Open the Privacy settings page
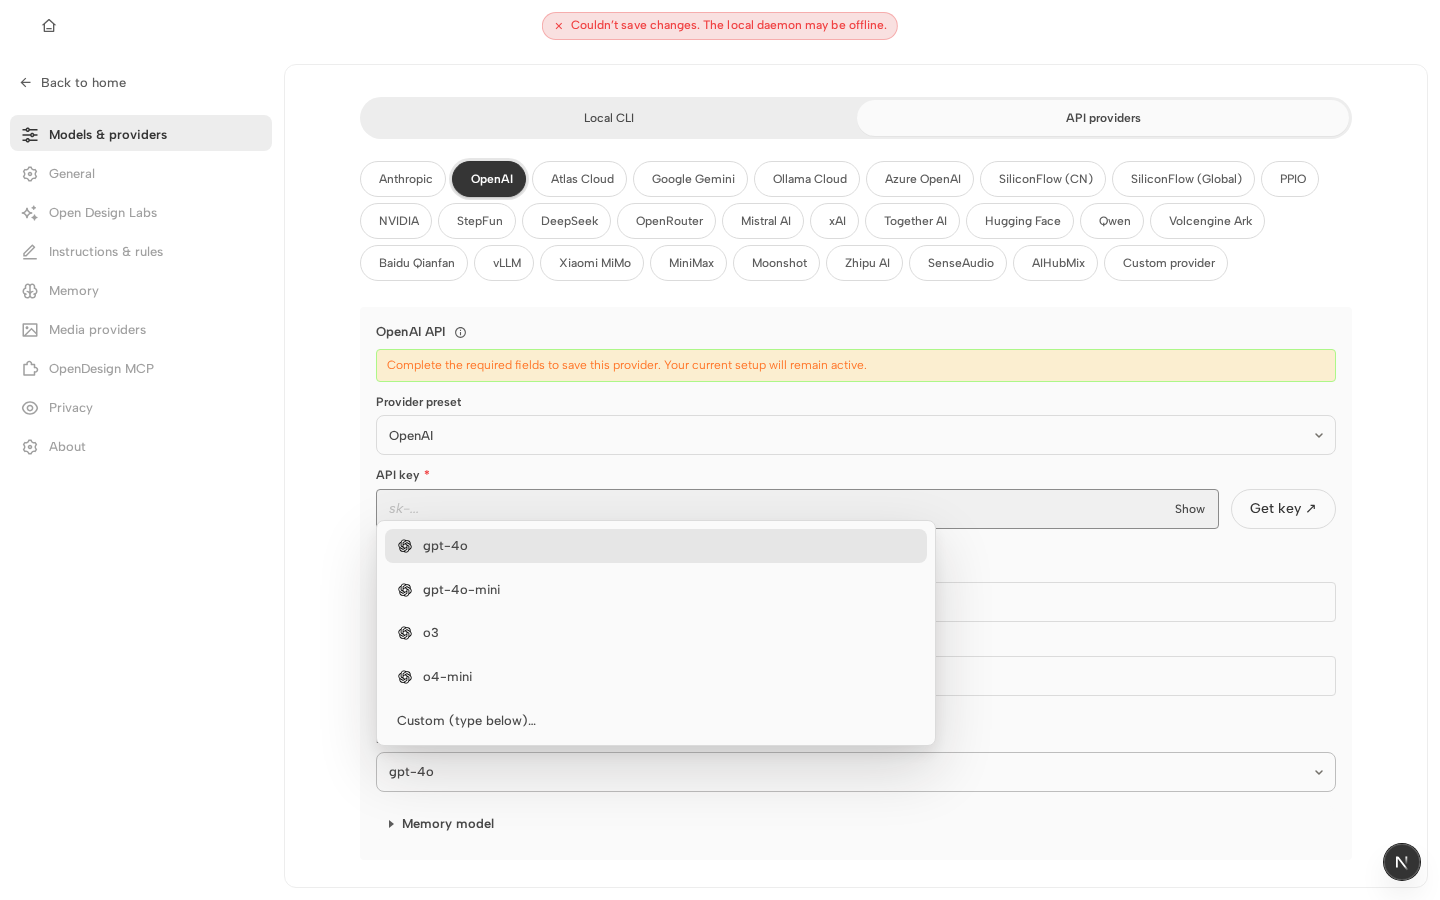The height and width of the screenshot is (900, 1440). (141, 408)
